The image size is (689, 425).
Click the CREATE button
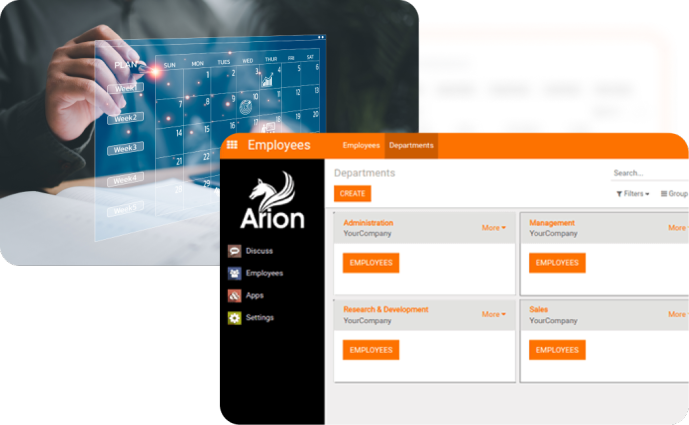pos(352,193)
